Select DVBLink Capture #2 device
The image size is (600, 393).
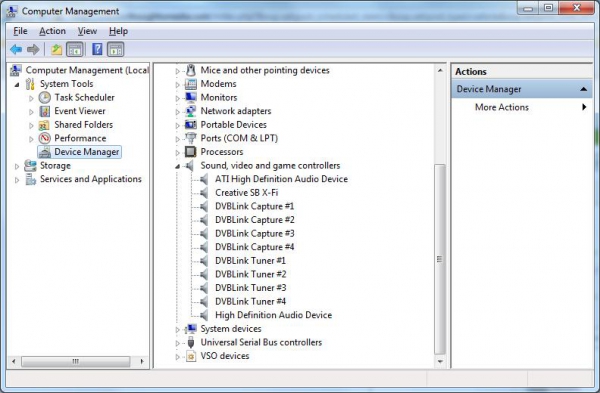[254, 220]
